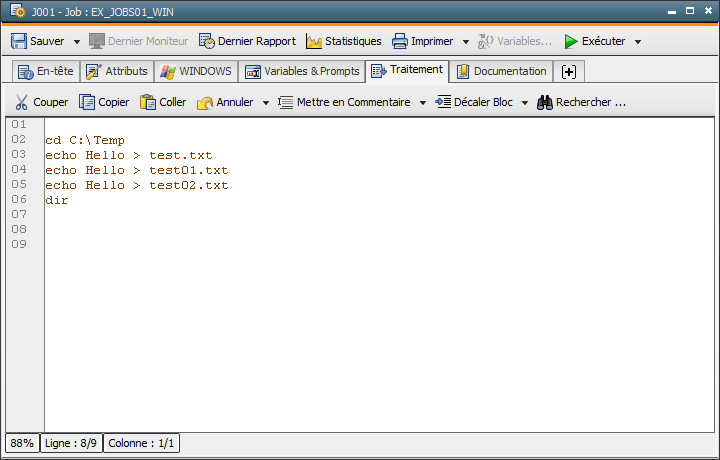Switch to the En-tête tab
This screenshot has height=460, width=720.
coord(45,72)
